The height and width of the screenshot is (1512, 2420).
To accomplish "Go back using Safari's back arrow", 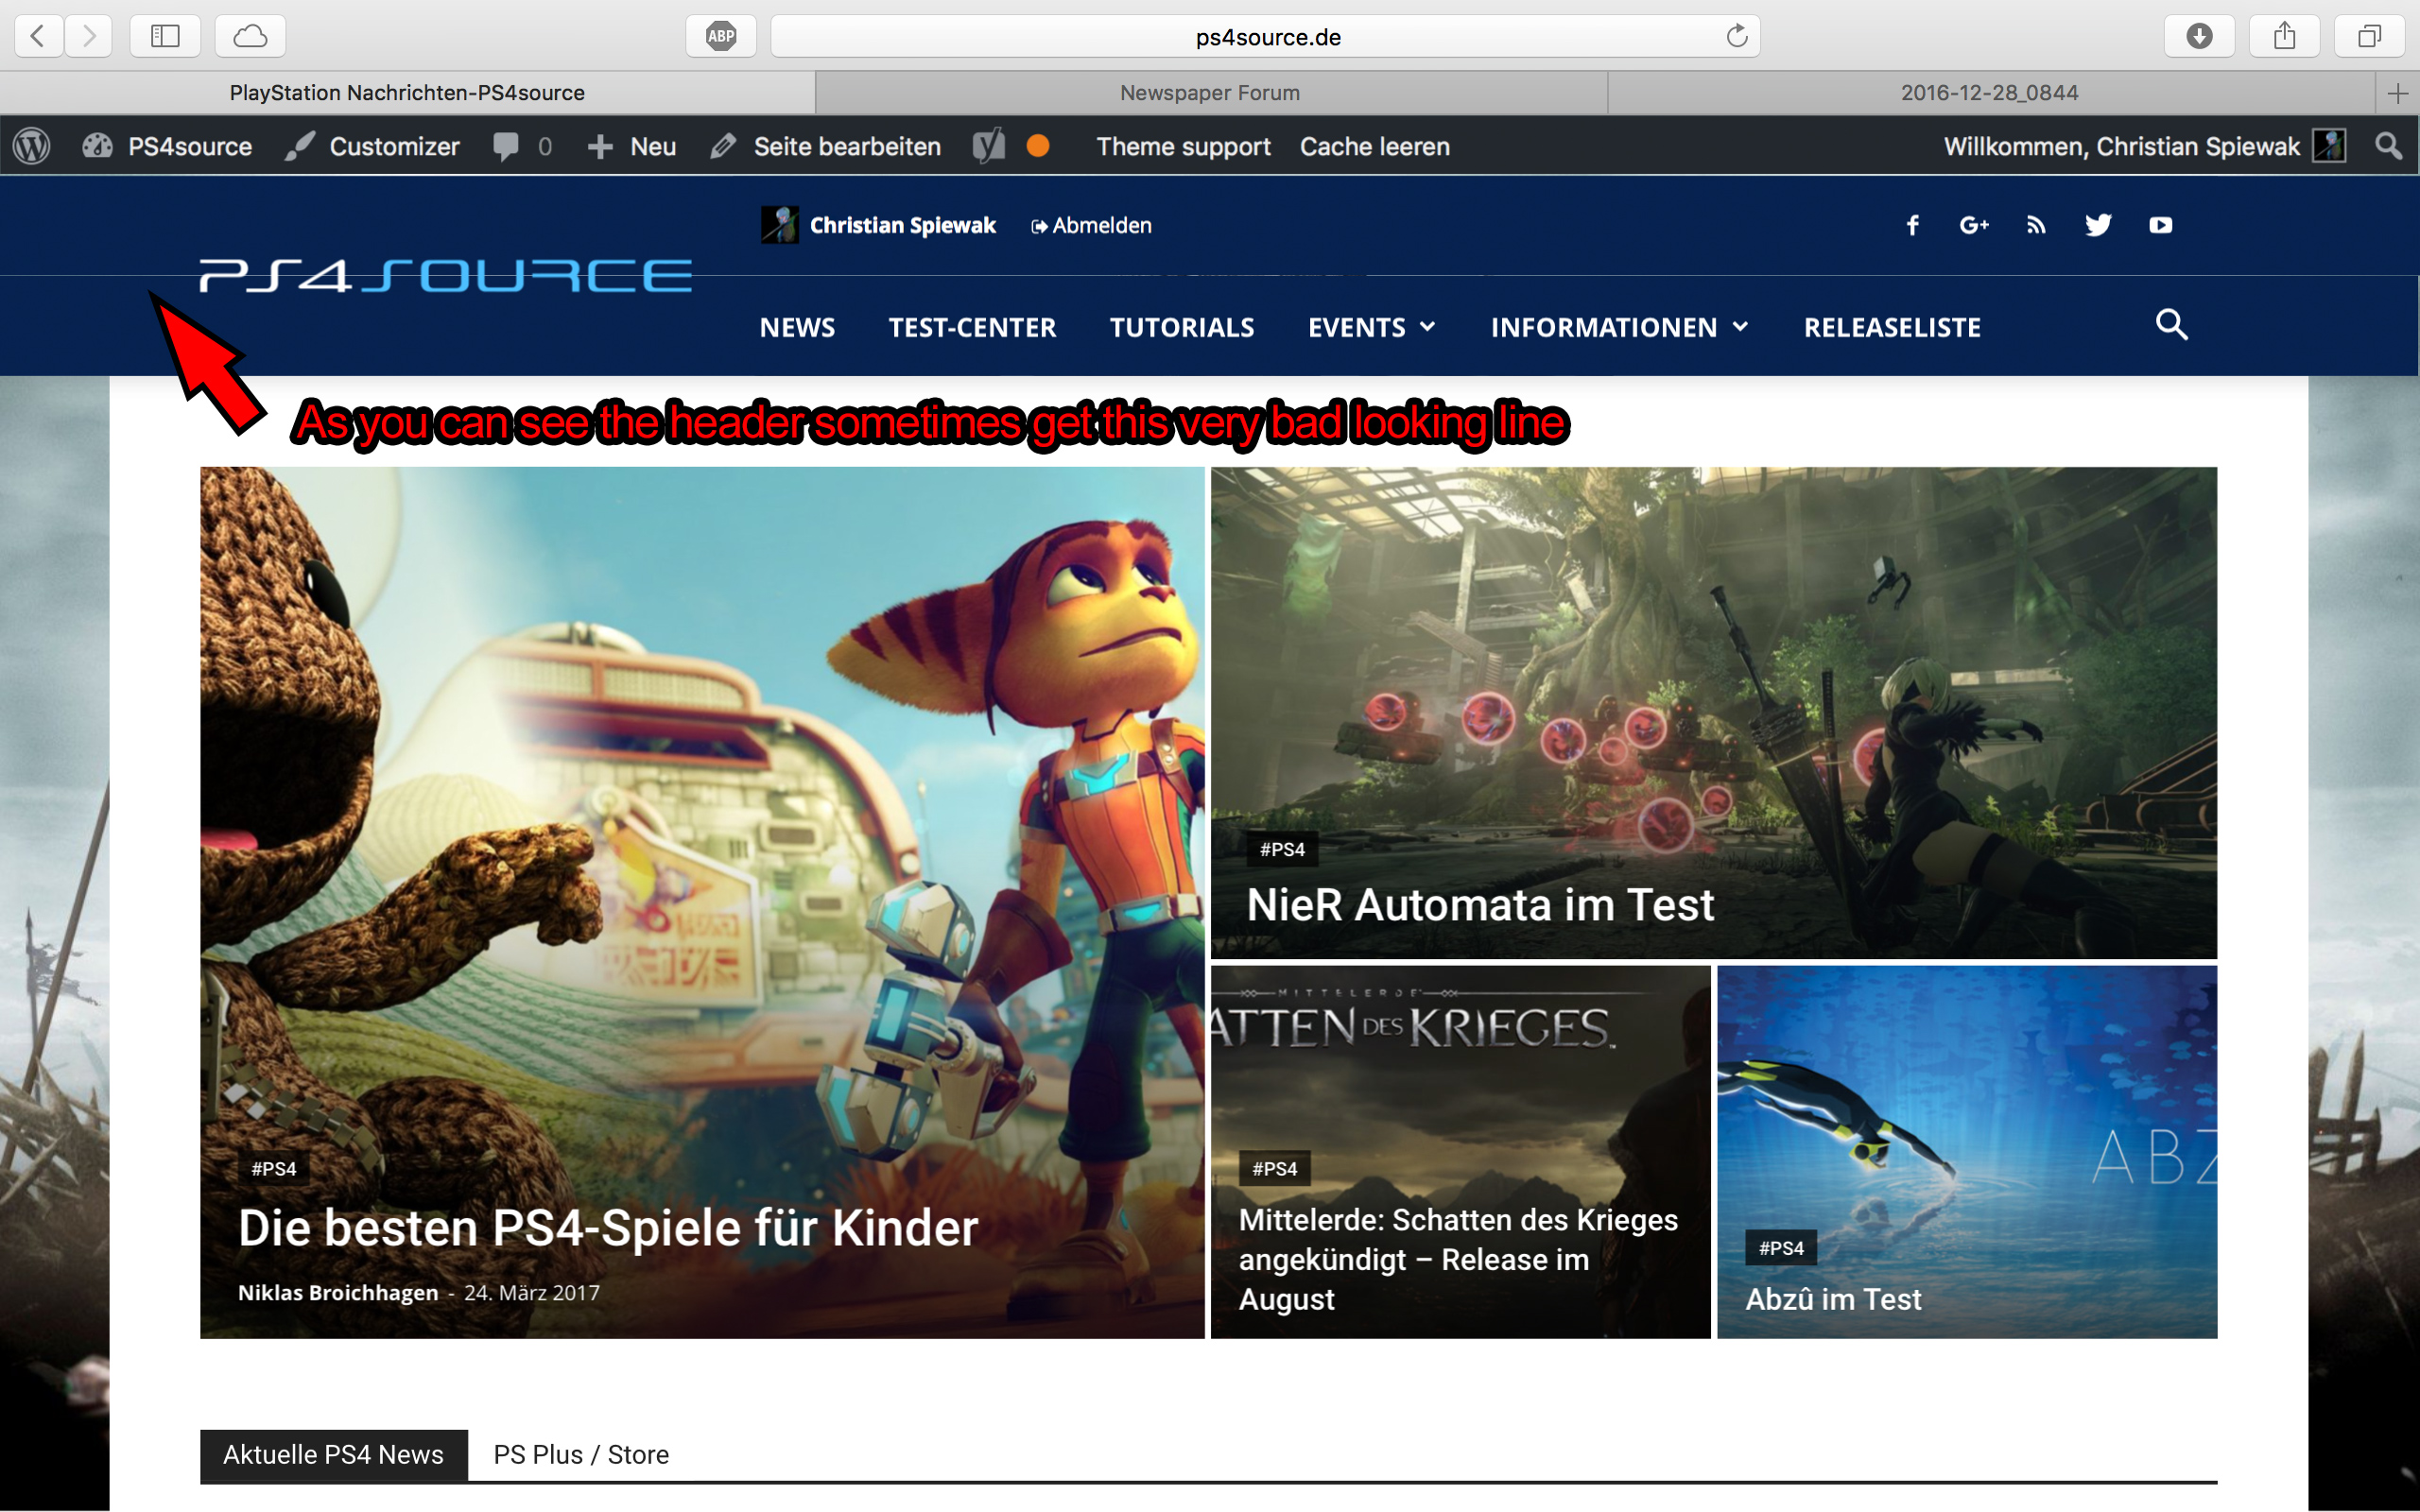I will click(x=39, y=36).
